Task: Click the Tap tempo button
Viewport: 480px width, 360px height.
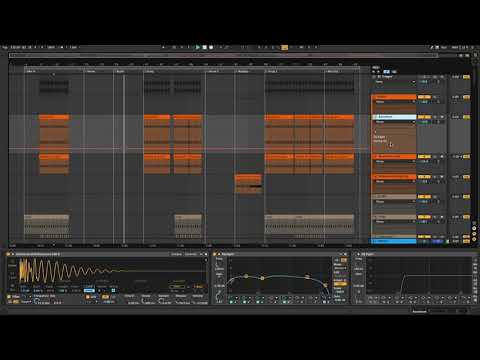Action: pos(5,47)
